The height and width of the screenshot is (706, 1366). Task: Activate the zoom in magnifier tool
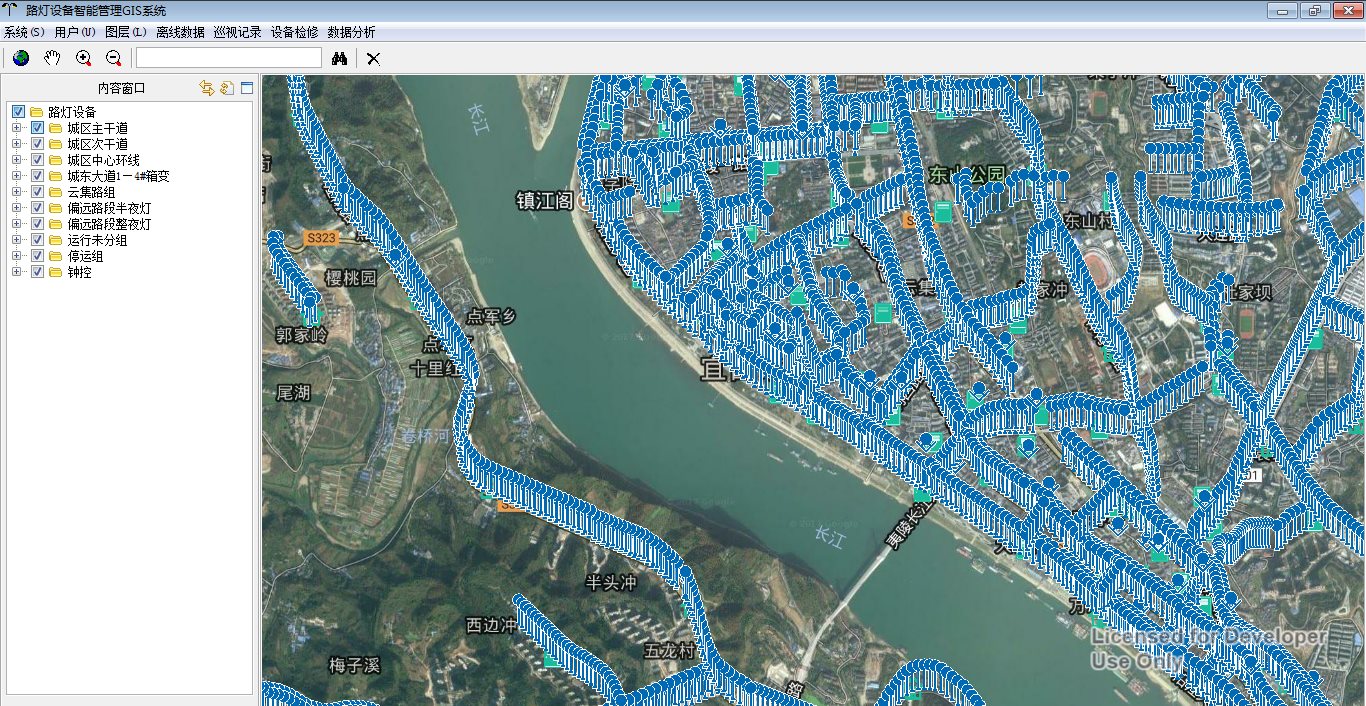coord(83,58)
